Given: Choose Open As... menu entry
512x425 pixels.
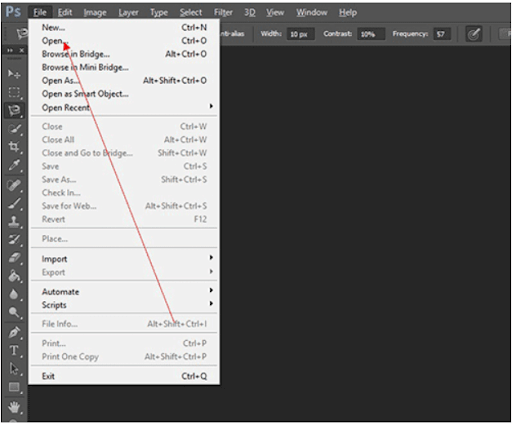Looking at the screenshot, I should point(124,81).
